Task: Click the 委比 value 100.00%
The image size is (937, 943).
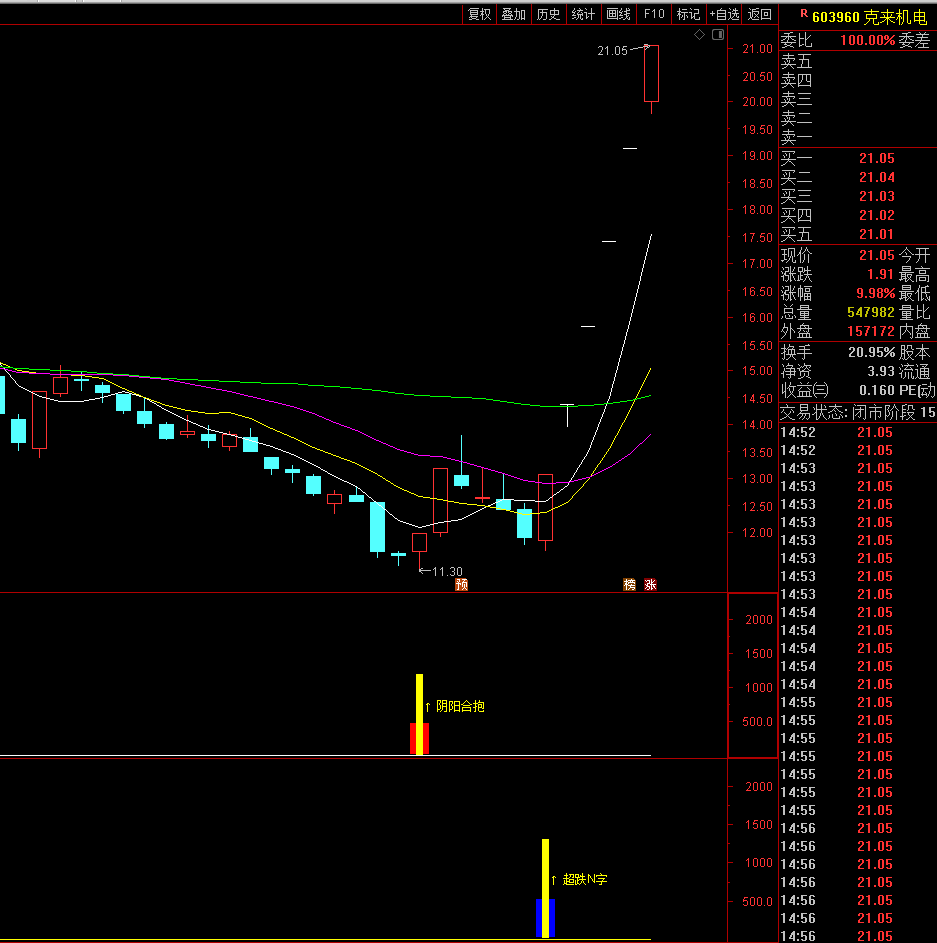Action: [x=867, y=40]
